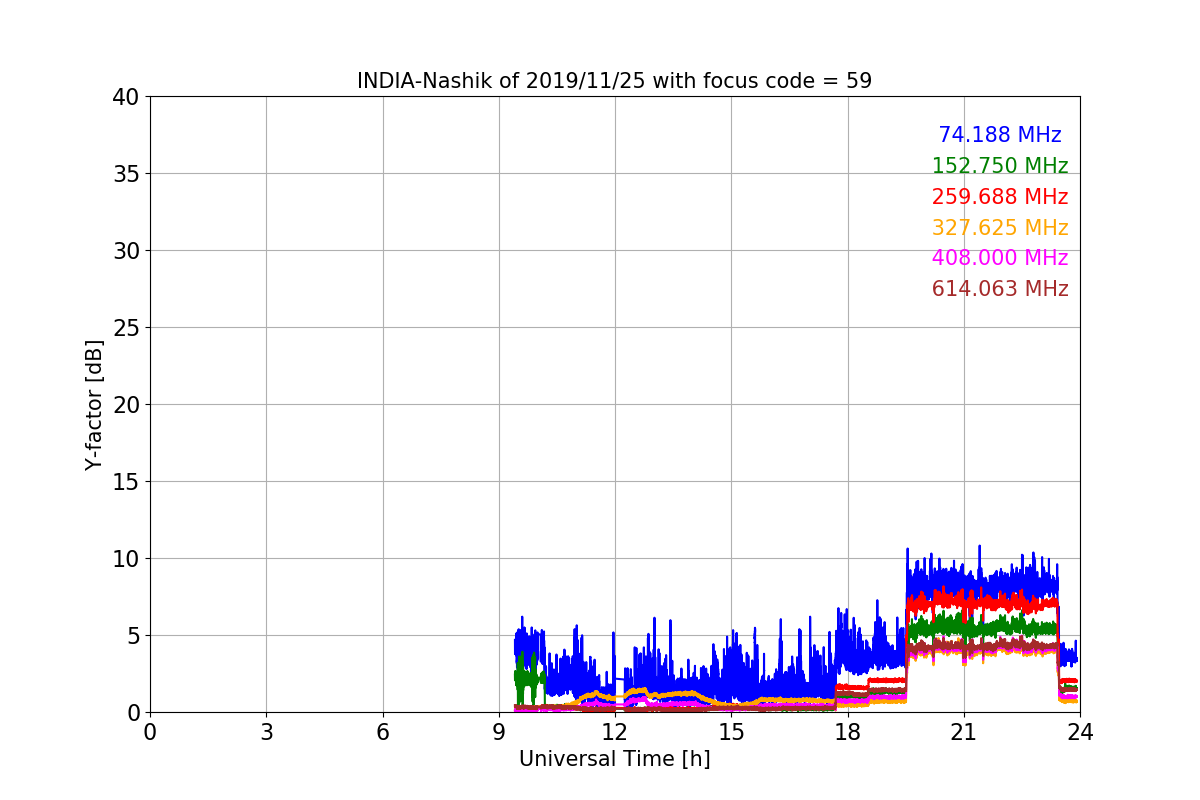
Task: Click the y-axis tick label 15
Action: (x=126, y=482)
